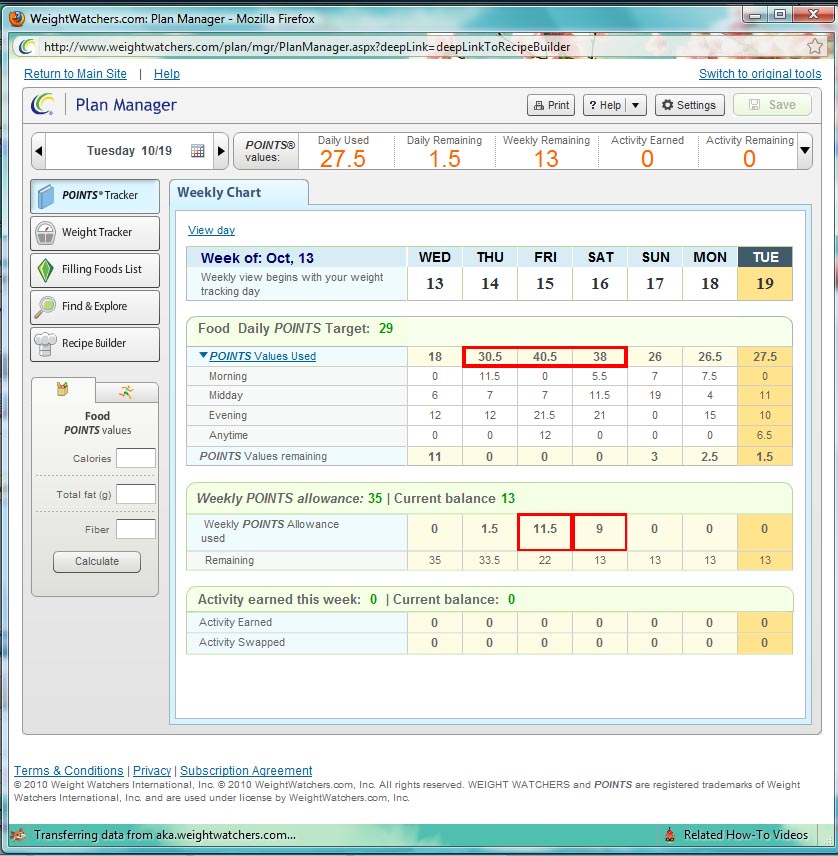The height and width of the screenshot is (856, 838).
Task: Click the Daily Used 27.5 value
Action: [x=342, y=159]
